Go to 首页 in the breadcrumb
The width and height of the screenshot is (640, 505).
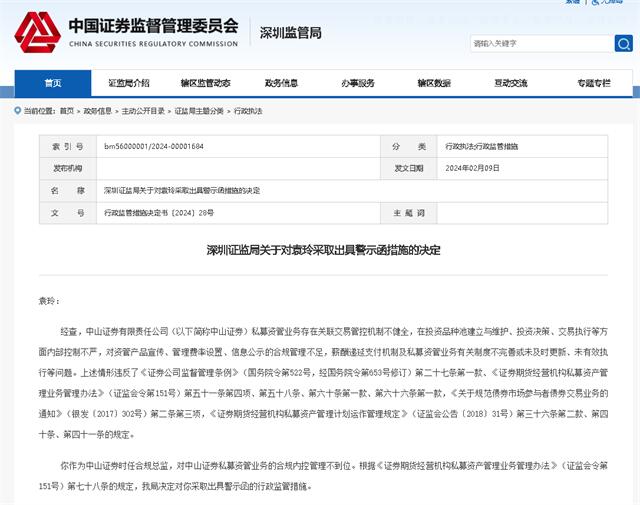(x=67, y=111)
